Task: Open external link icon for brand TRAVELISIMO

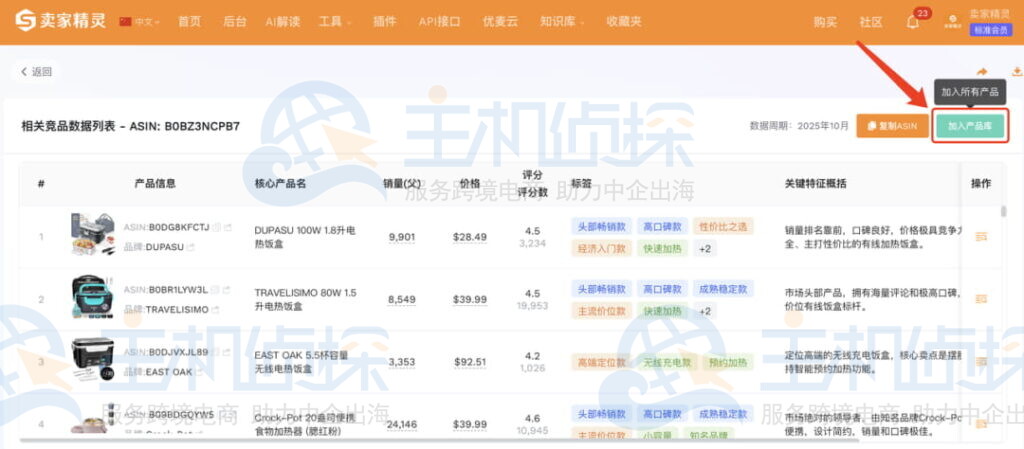Action: (215, 309)
